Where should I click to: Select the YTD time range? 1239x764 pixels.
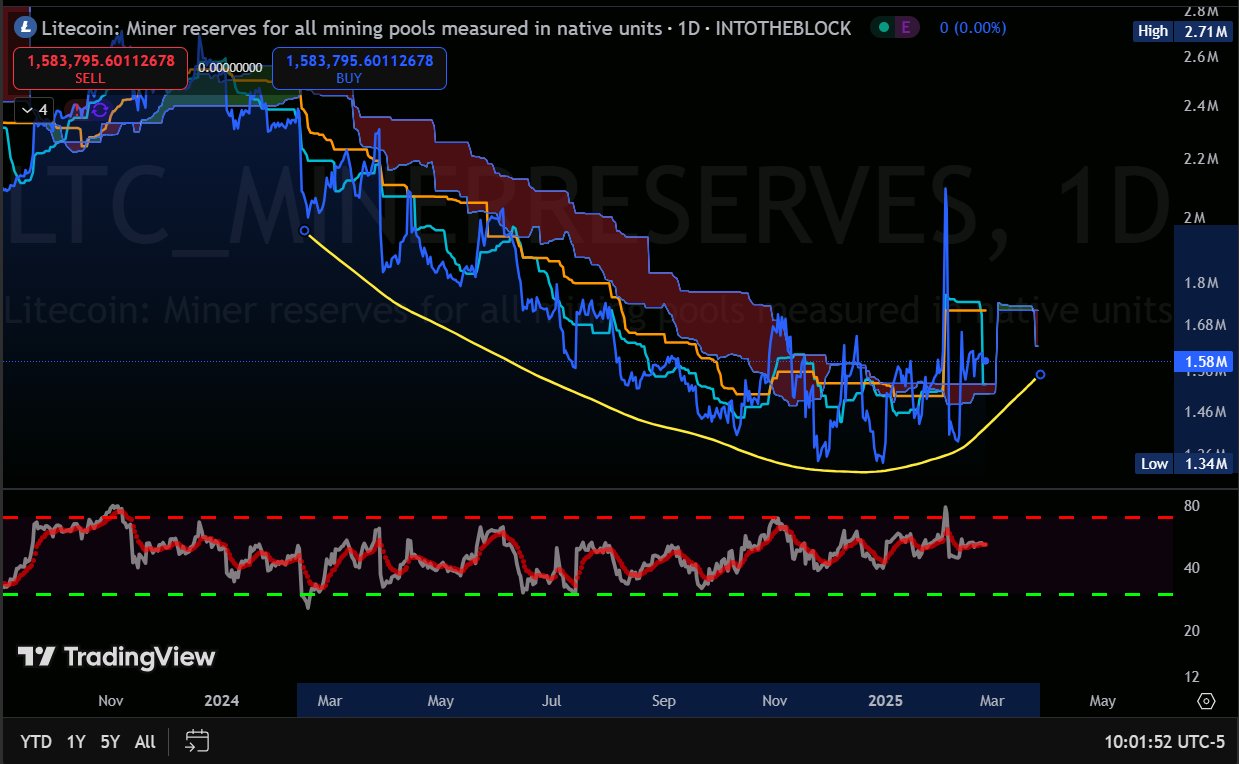click(x=36, y=741)
